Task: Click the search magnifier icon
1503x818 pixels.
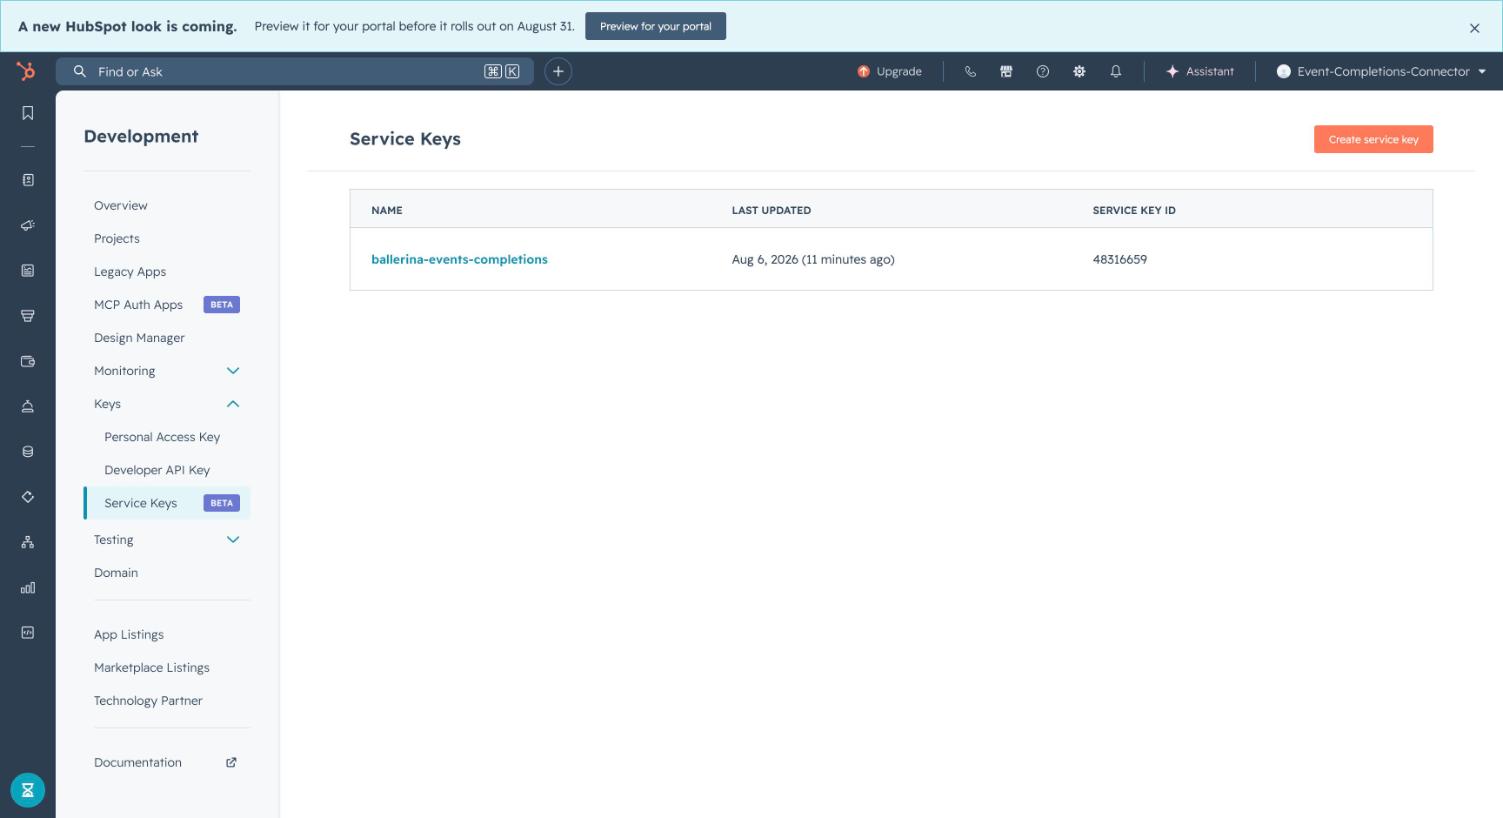Action: (x=80, y=72)
